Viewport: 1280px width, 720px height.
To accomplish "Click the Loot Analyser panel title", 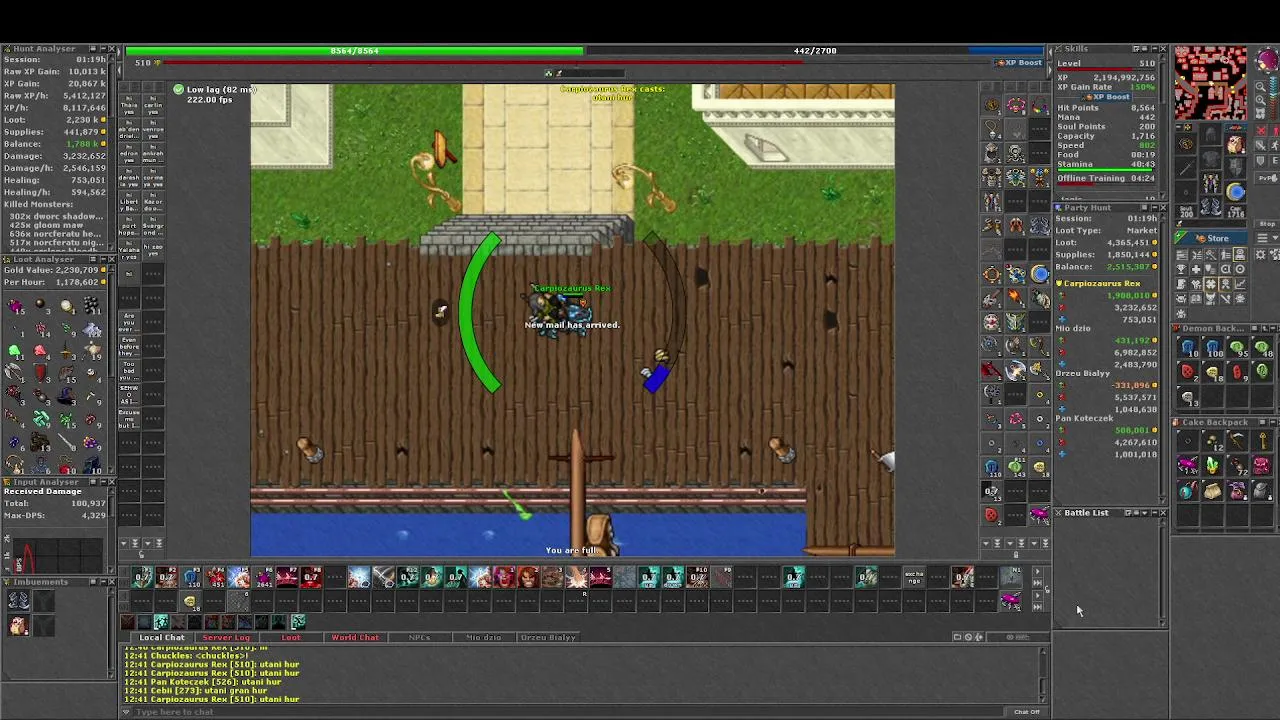I will 44,259.
